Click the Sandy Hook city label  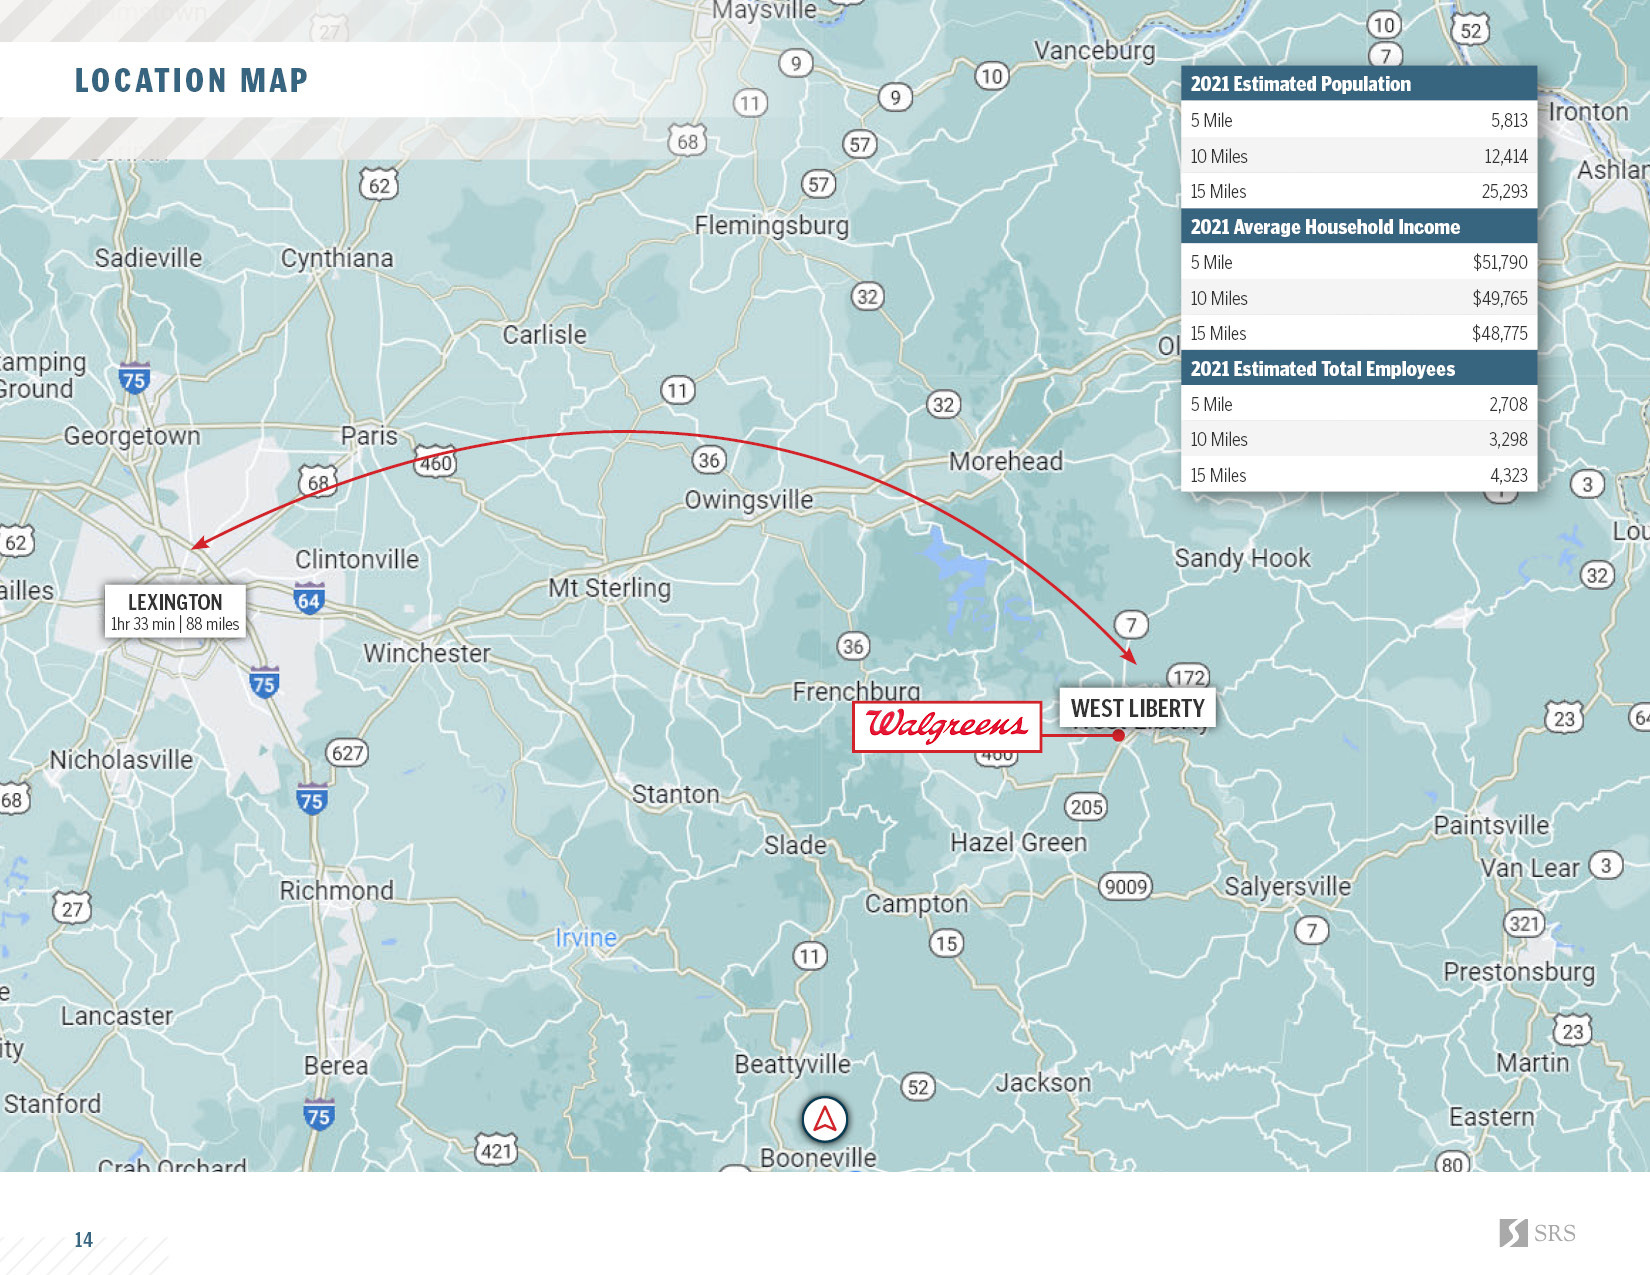(1242, 558)
